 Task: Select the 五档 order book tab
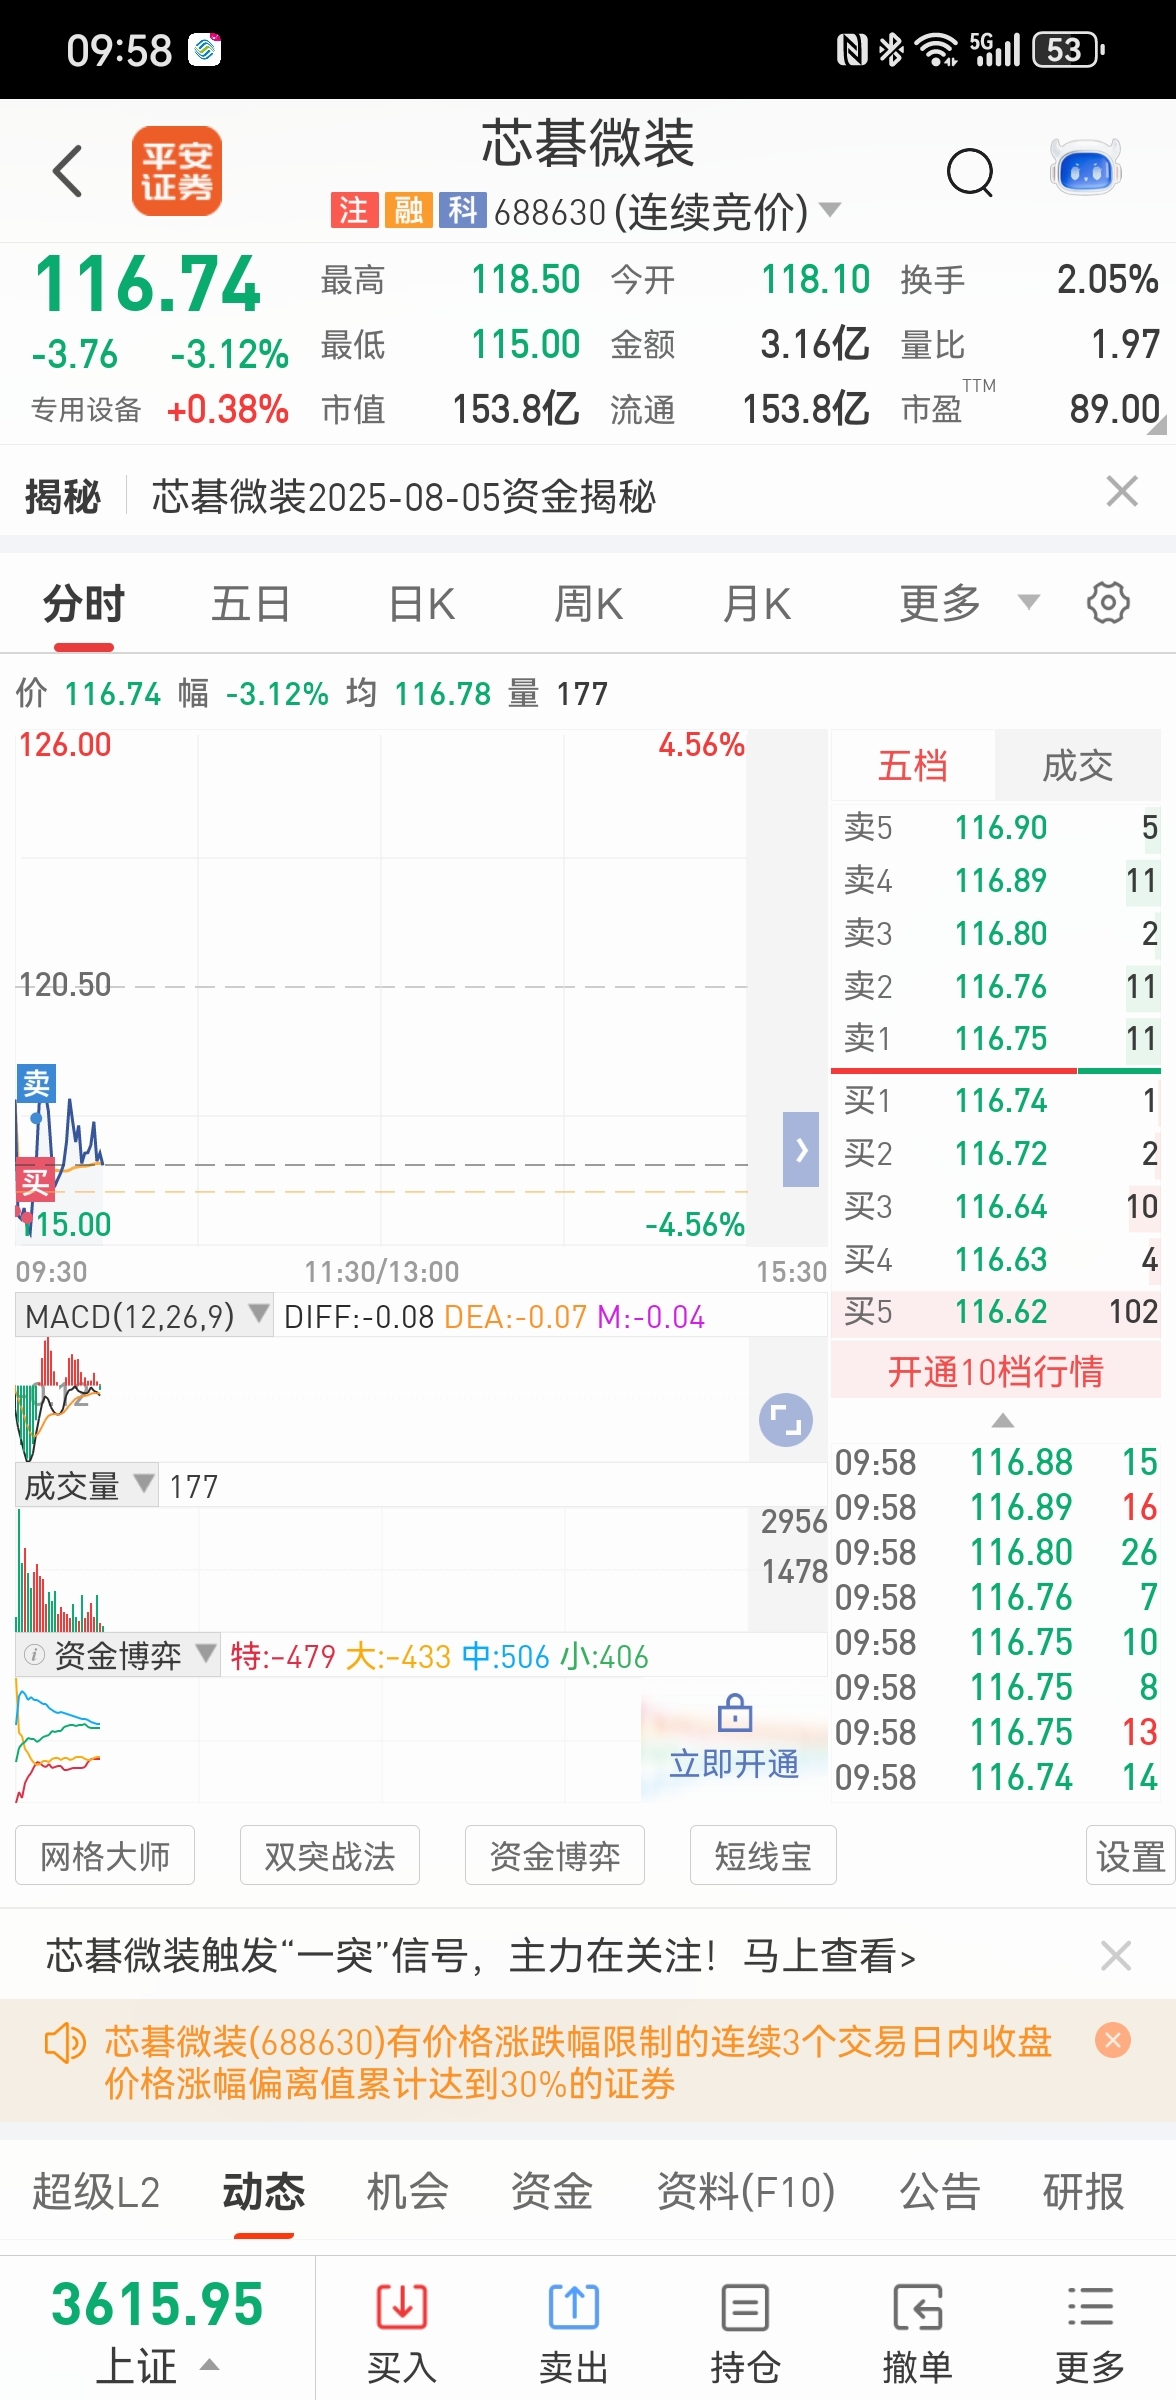click(x=913, y=766)
